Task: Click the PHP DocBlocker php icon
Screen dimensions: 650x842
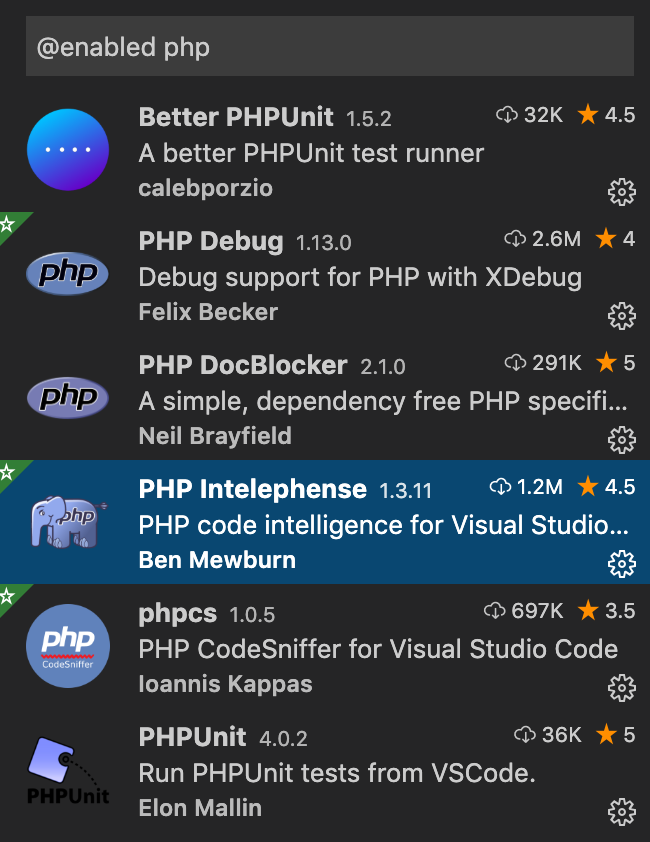Action: coord(67,398)
